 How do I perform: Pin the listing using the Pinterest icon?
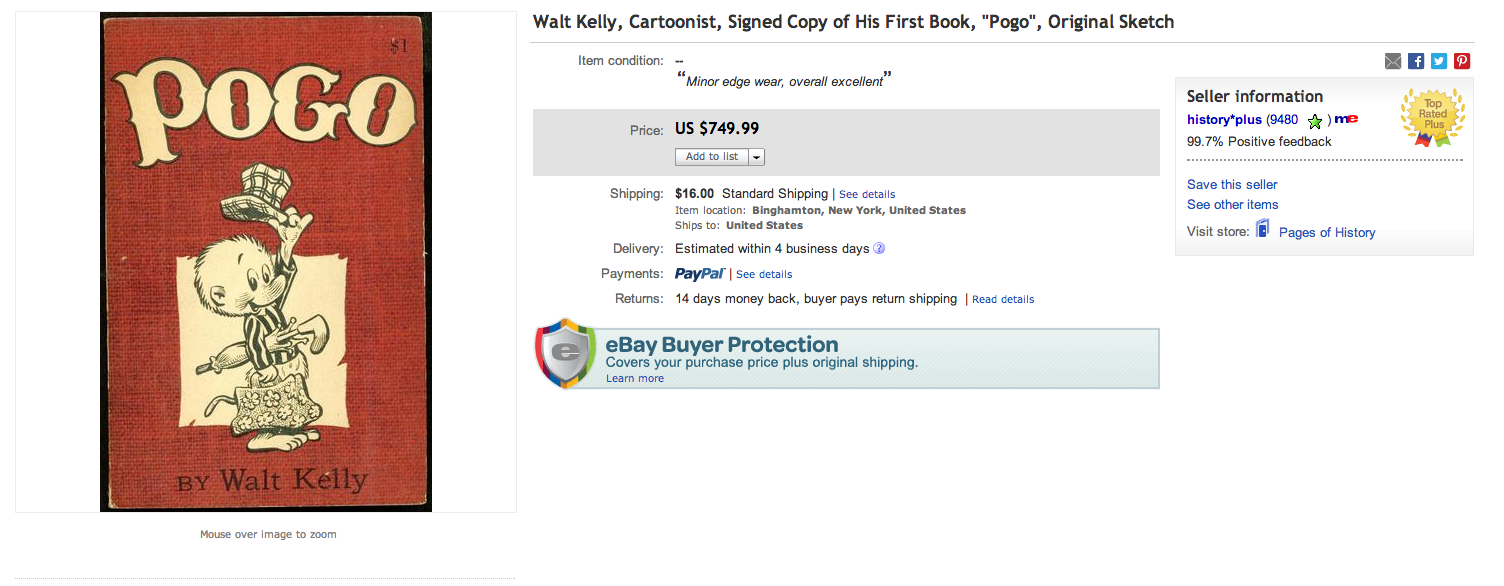[1461, 61]
